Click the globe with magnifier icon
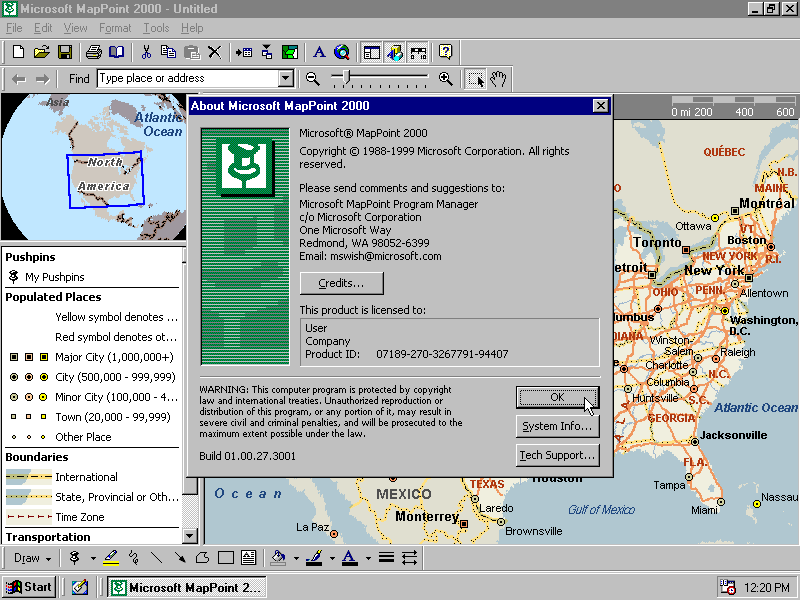Viewport: 800px width, 600px height. 342,52
